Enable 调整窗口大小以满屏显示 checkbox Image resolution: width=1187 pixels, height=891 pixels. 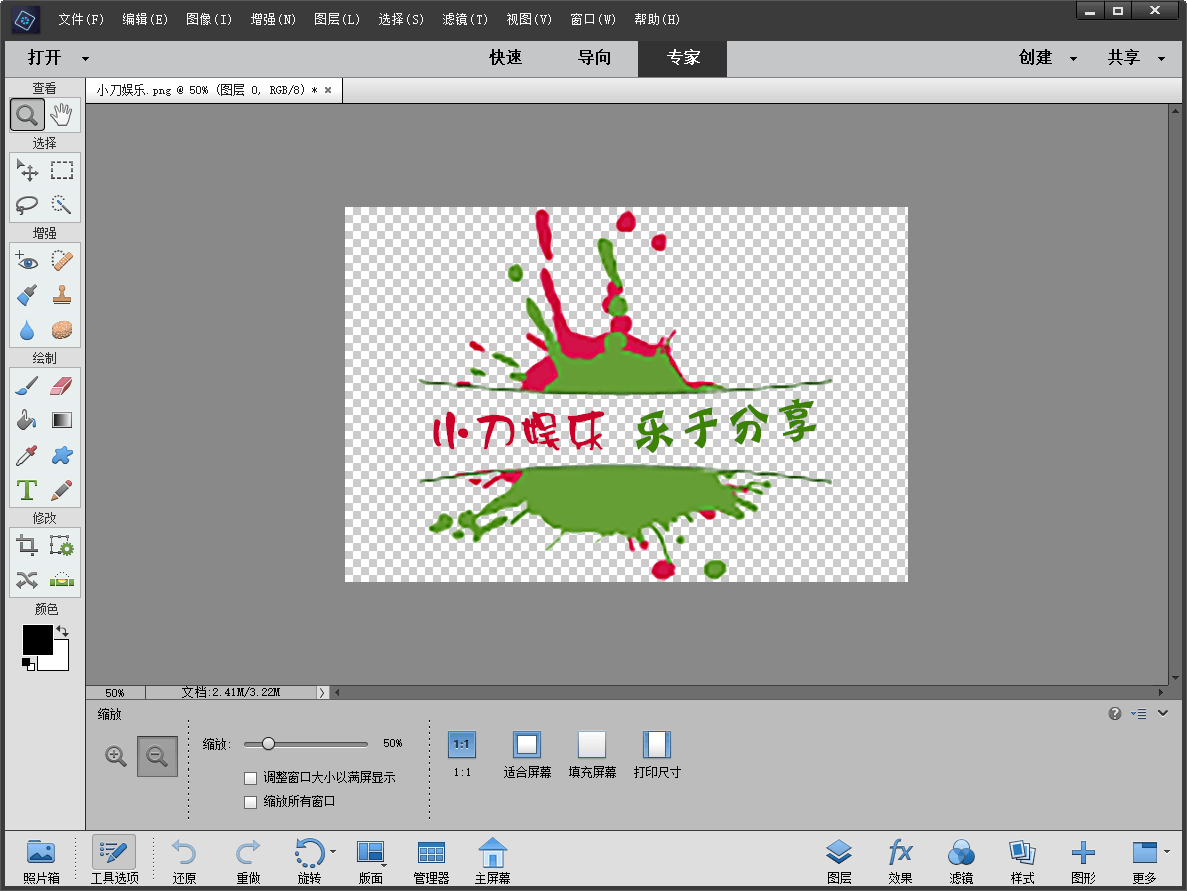pos(251,778)
